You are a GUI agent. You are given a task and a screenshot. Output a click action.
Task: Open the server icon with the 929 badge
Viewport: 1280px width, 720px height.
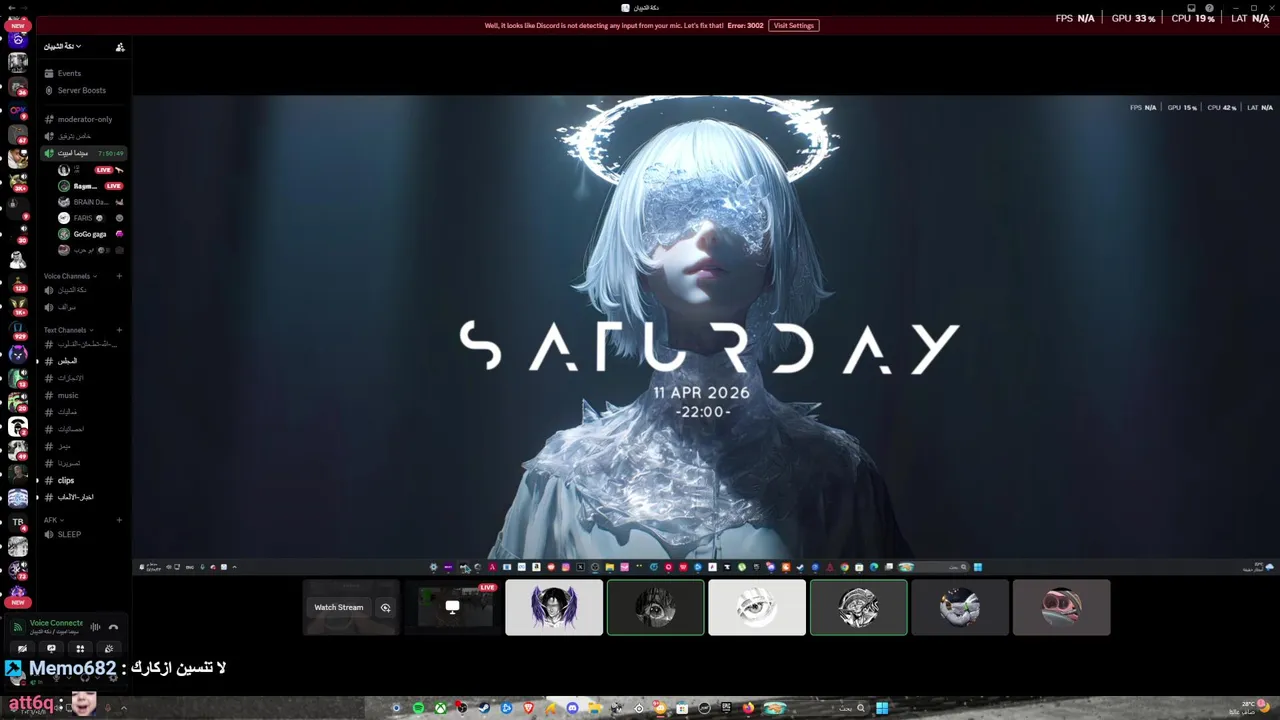click(18, 329)
